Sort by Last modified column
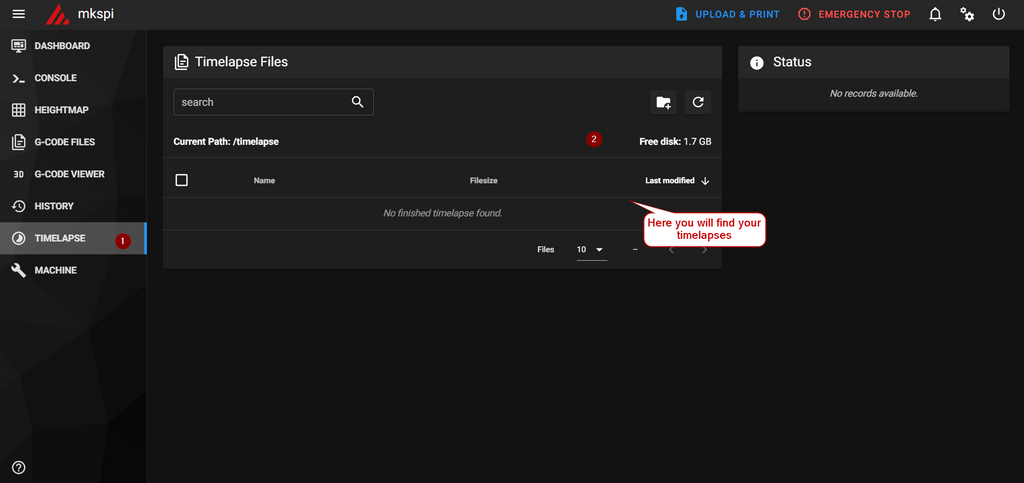The height and width of the screenshot is (483, 1024). click(669, 181)
